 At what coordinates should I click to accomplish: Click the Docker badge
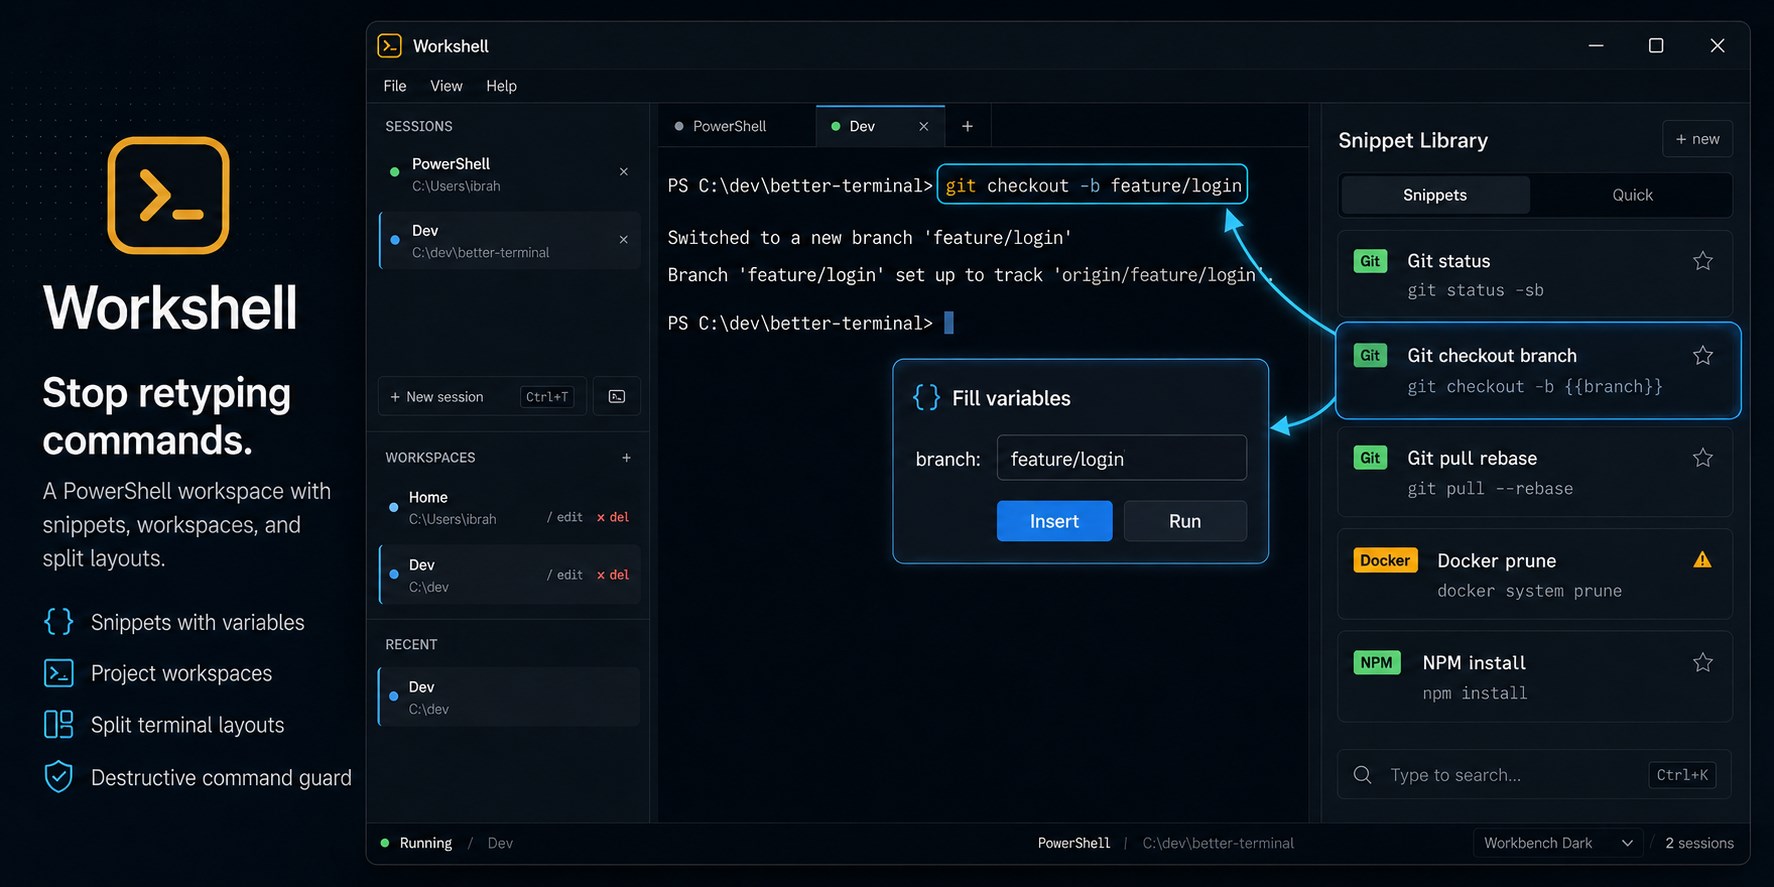[1385, 560]
